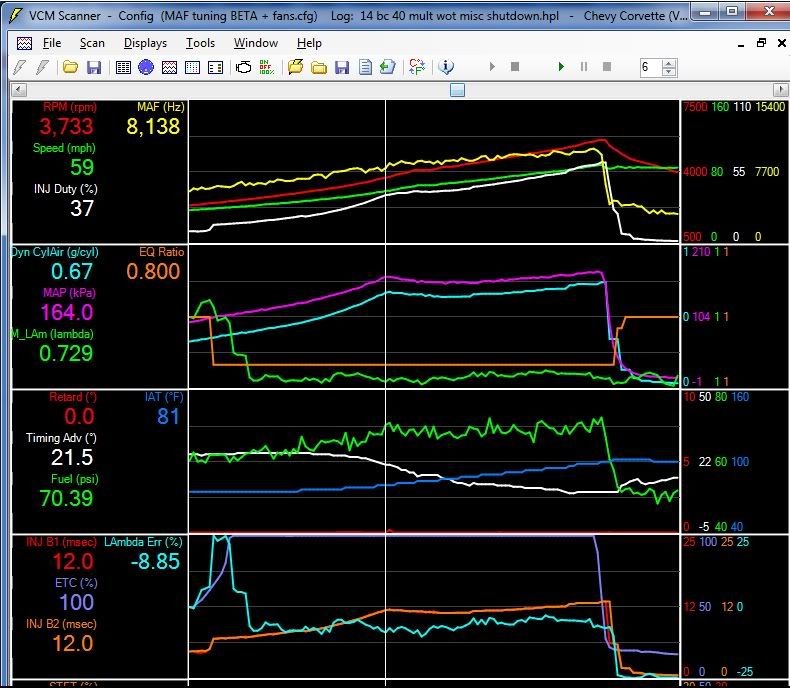790x688 pixels.
Task: Click the 7500 RPM scale label
Action: pyautogui.click(x=695, y=107)
